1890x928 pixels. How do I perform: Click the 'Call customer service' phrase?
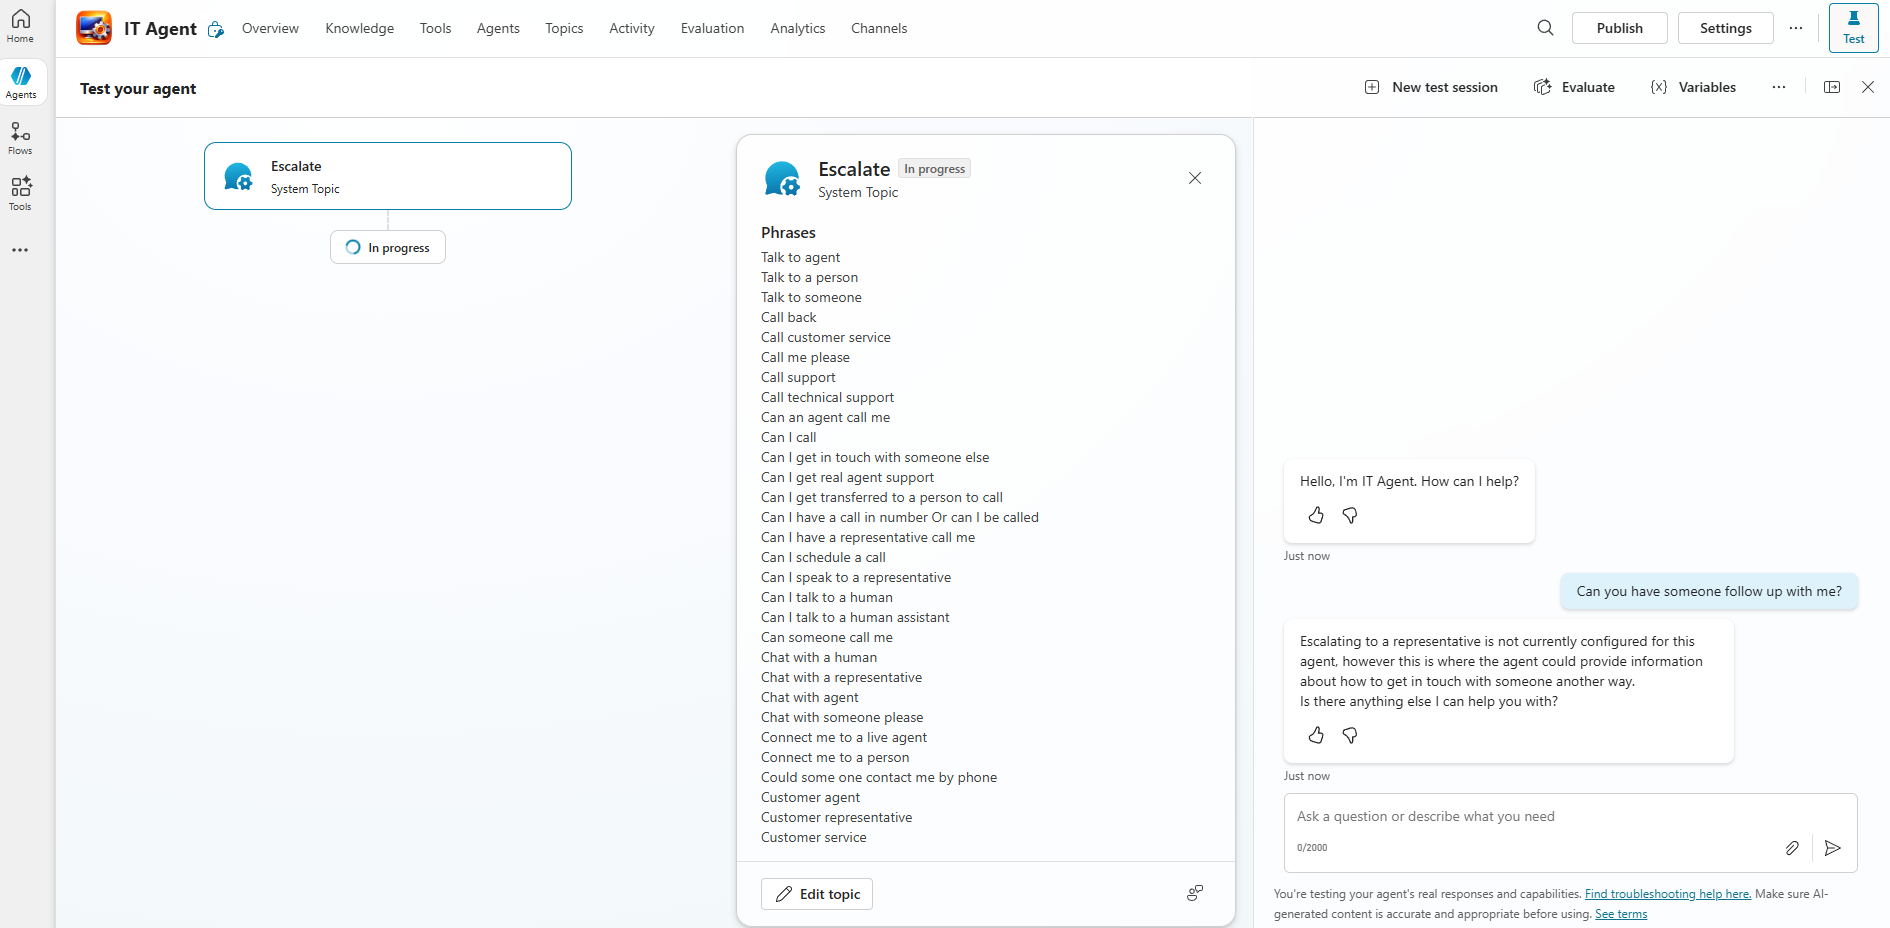(826, 337)
